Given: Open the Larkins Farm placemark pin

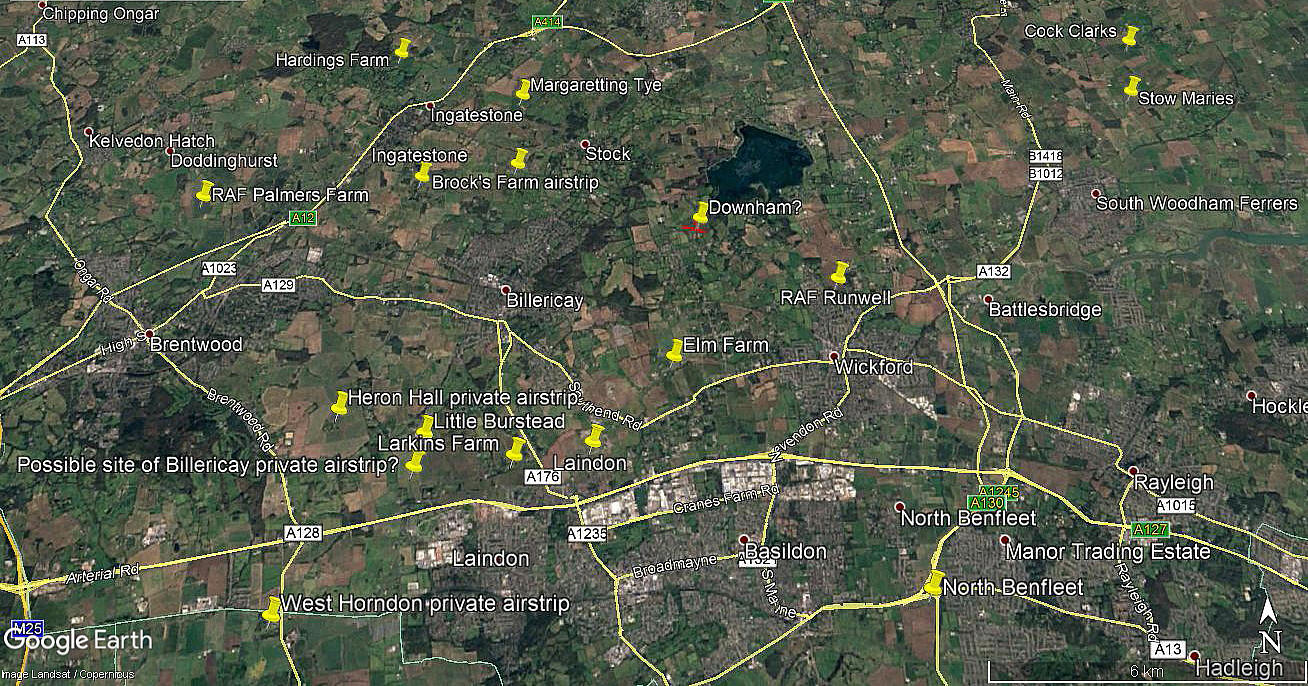Looking at the screenshot, I should point(515,449).
